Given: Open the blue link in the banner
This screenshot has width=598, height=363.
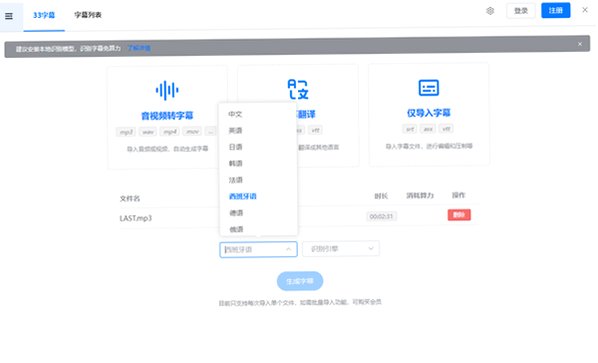Looking at the screenshot, I should 139,48.
